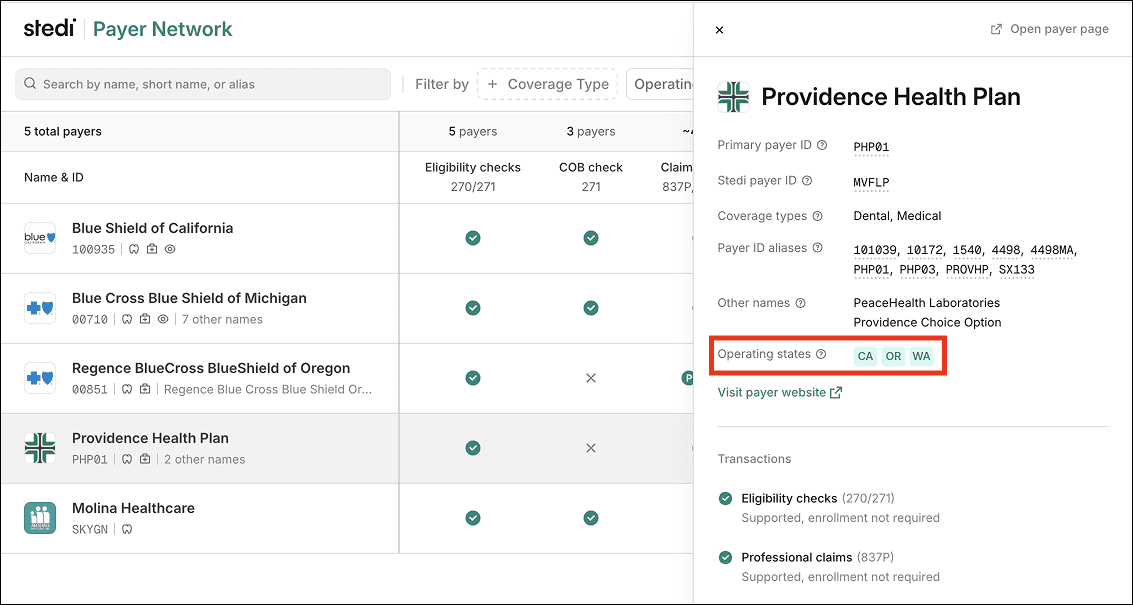Click payer ID alias 101039

[876, 250]
